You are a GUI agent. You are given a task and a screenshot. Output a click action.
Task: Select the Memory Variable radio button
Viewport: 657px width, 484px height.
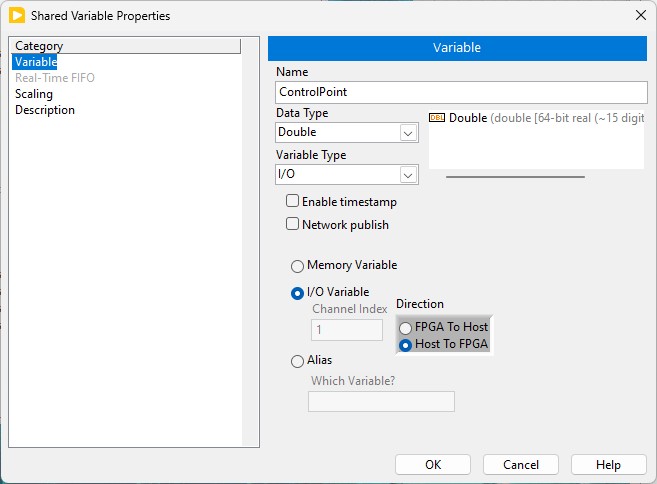(297, 266)
